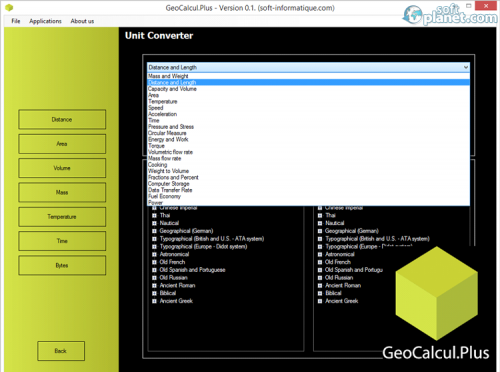This screenshot has width=500, height=372.
Task: Expand Thai node in left tree
Action: point(154,215)
